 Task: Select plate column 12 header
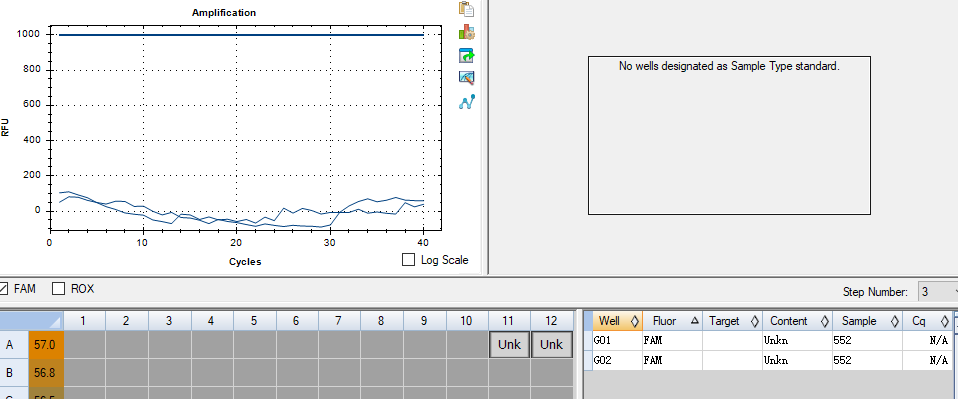point(552,321)
